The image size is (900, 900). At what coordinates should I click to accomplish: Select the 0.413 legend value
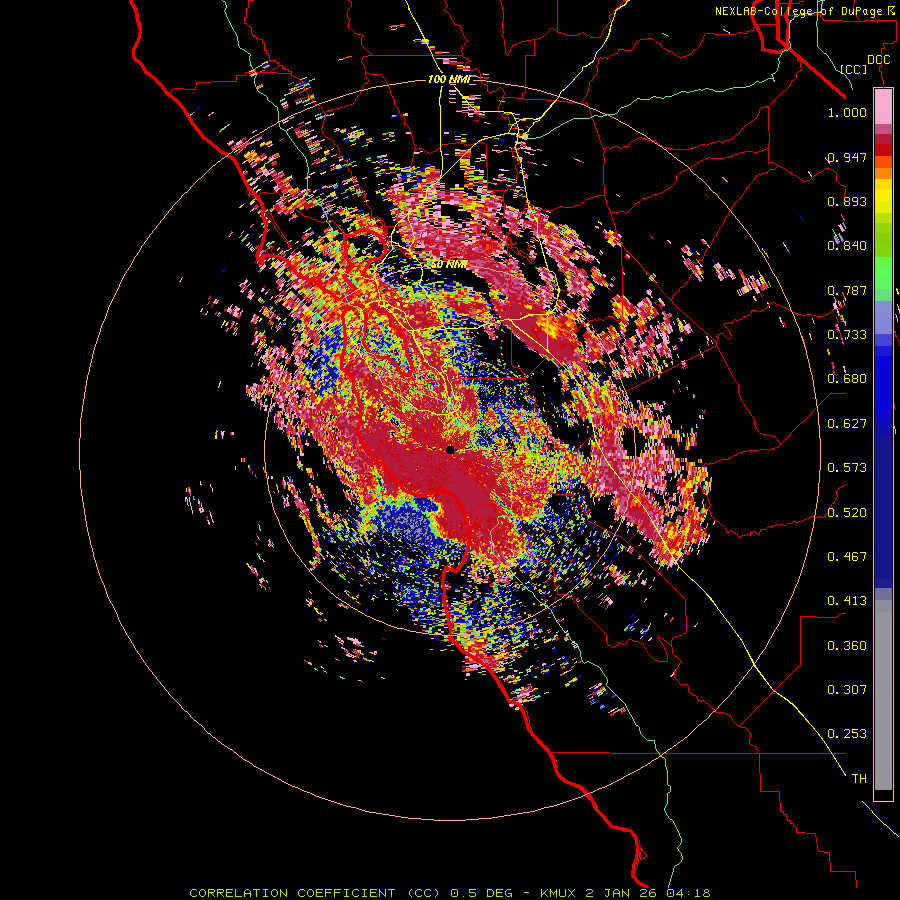tap(847, 601)
